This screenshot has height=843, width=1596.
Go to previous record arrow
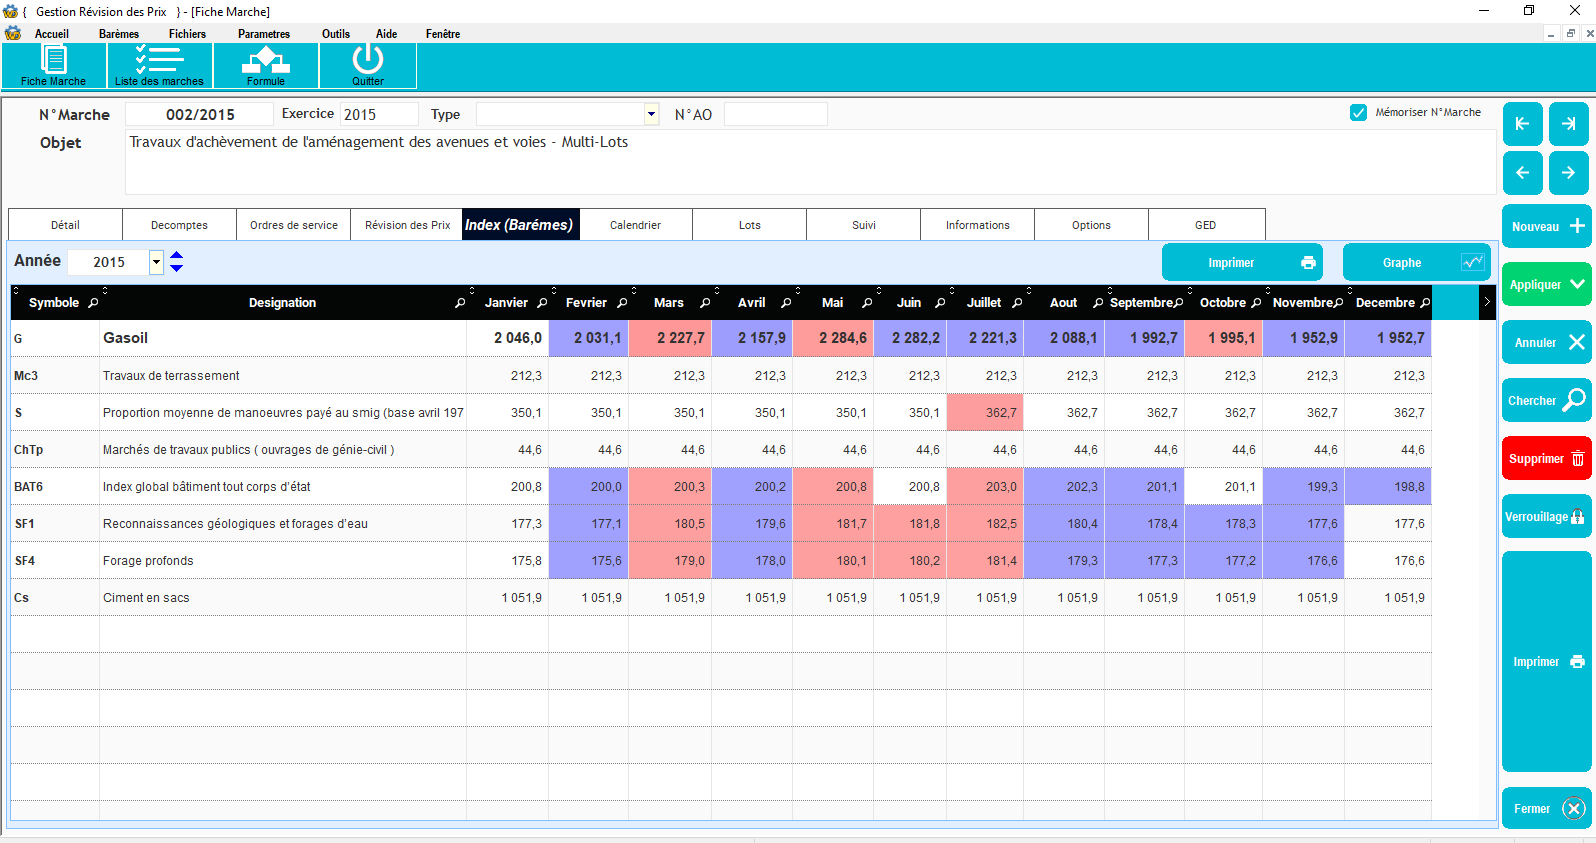pyautogui.click(x=1522, y=173)
